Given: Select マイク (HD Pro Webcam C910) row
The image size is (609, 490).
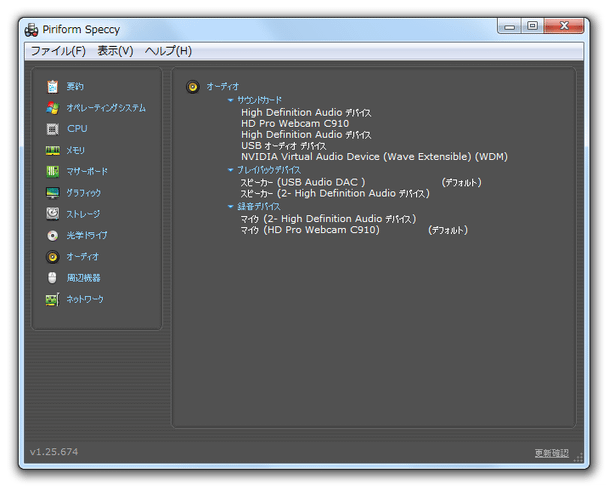Looking at the screenshot, I should point(354,230).
